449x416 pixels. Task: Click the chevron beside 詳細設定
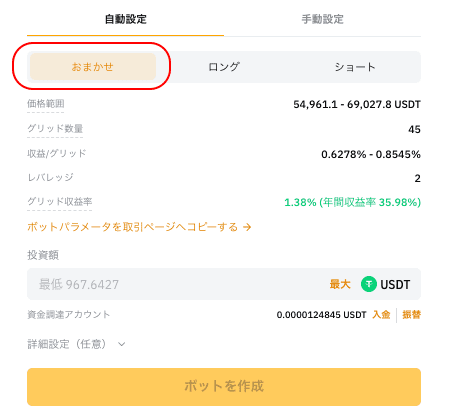tap(122, 344)
